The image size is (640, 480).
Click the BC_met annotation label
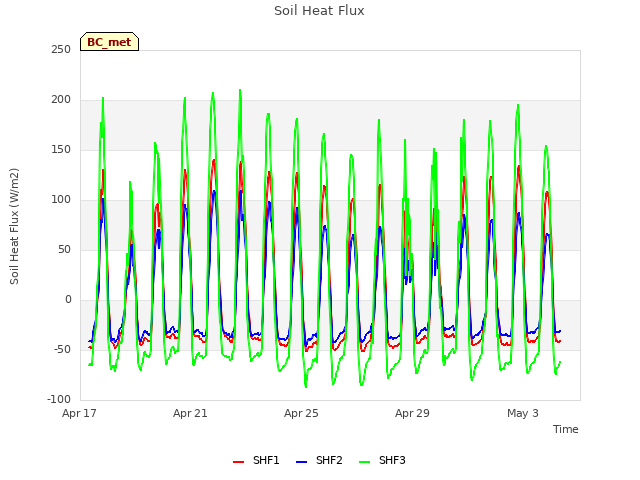tap(109, 42)
